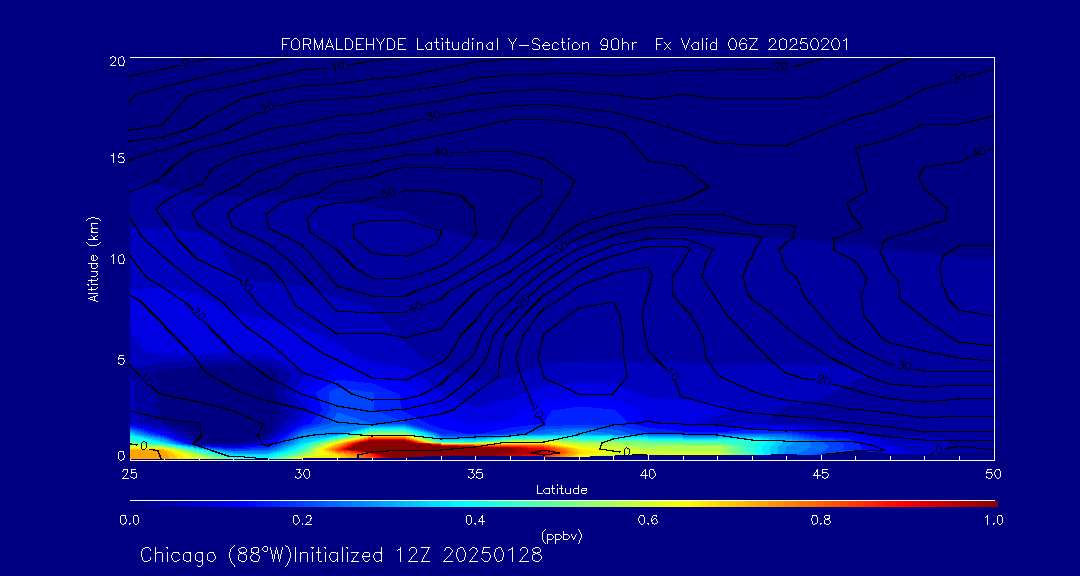Click the latitude tick label 25
The width and height of the screenshot is (1080, 576).
point(129,473)
